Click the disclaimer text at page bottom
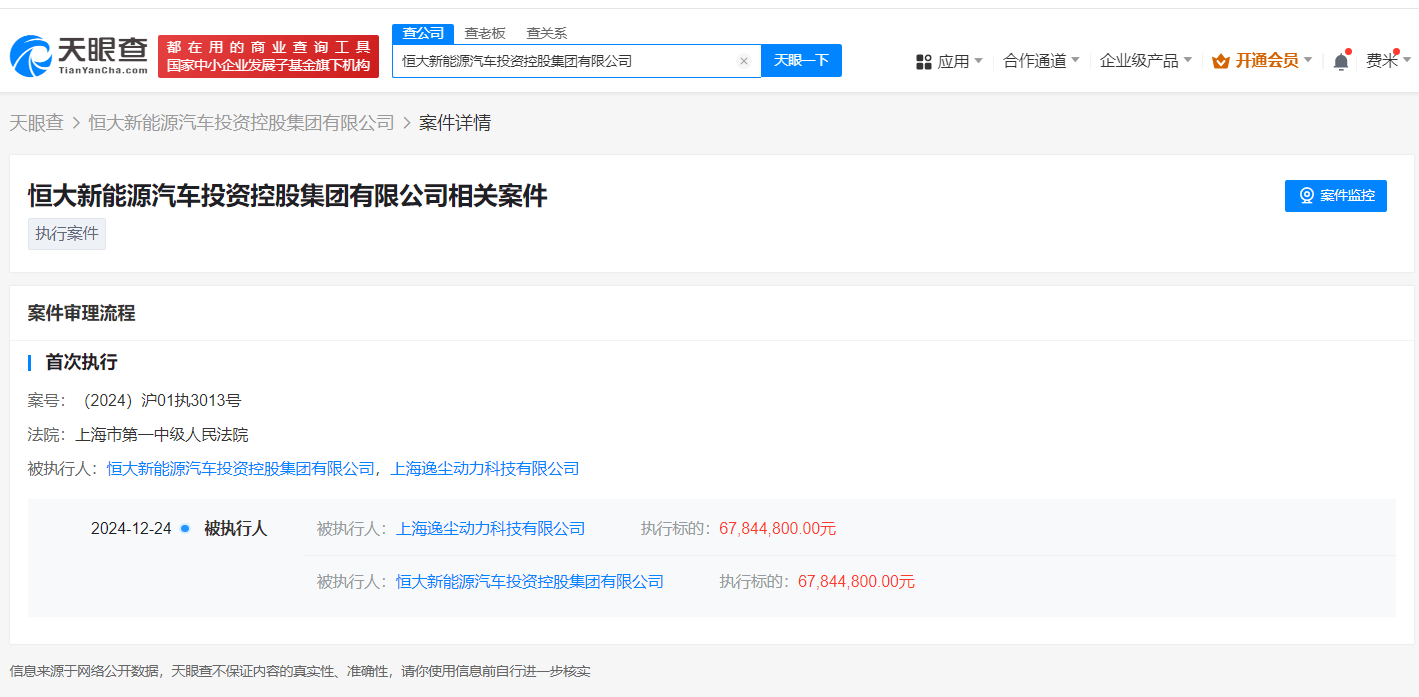The image size is (1419, 697). tap(300, 671)
